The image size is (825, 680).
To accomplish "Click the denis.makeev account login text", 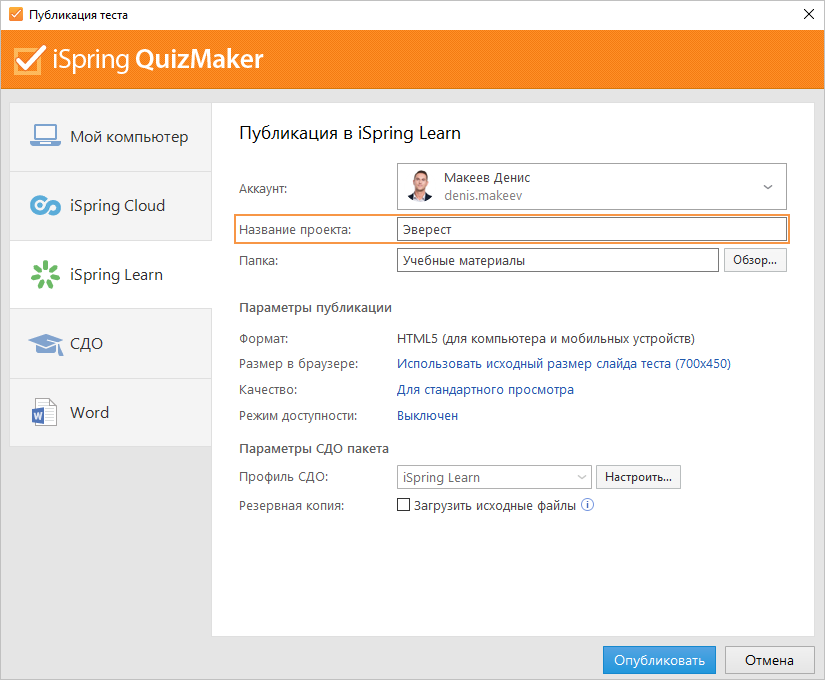I will (x=483, y=196).
